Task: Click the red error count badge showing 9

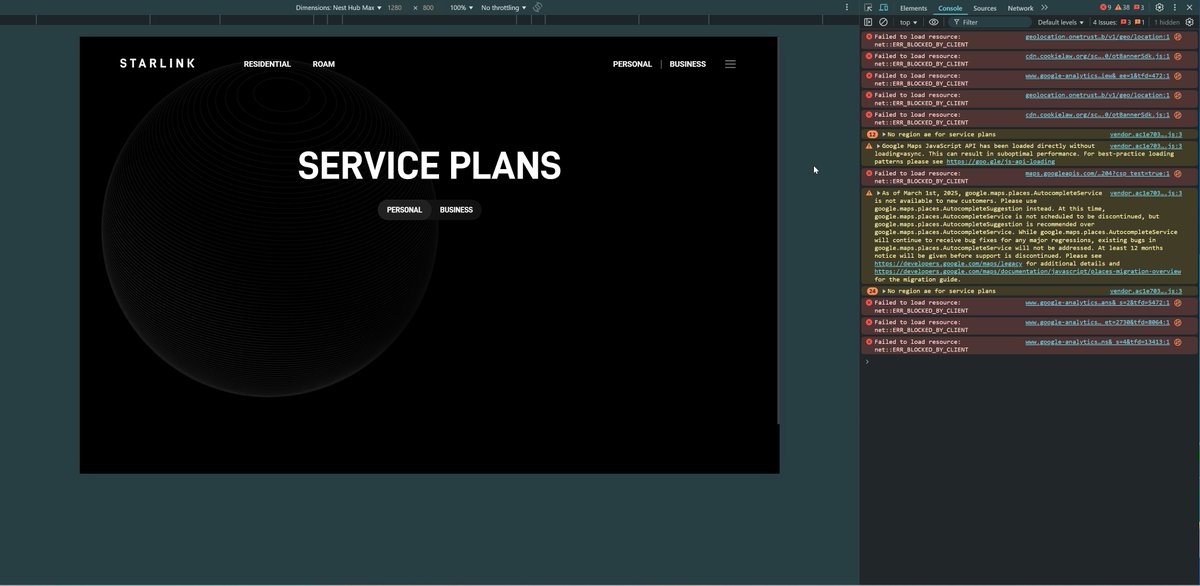Action: [x=1105, y=8]
